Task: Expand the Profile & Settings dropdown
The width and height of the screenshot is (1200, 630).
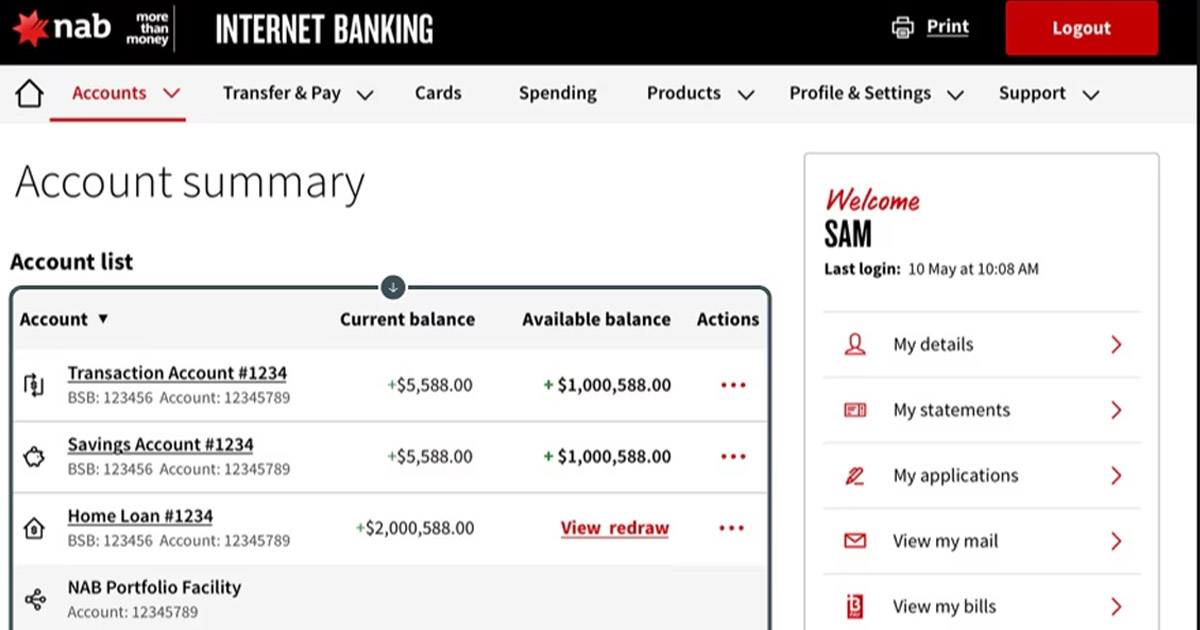Action: click(x=956, y=93)
